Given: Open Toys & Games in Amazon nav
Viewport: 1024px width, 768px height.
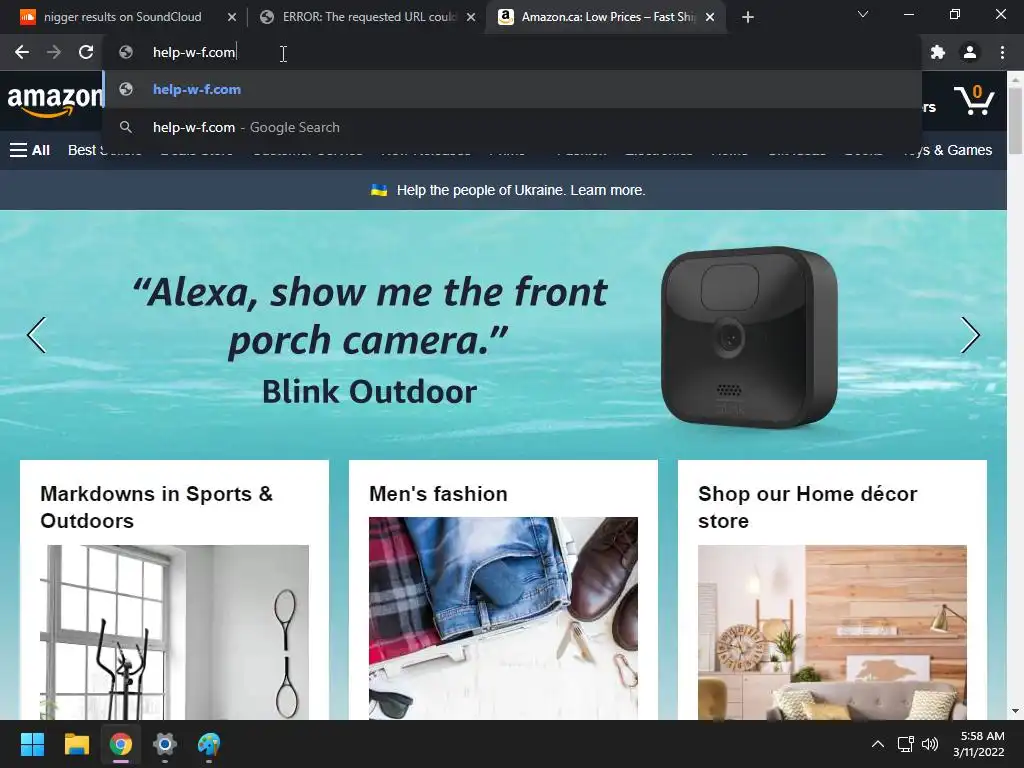Looking at the screenshot, I should tap(948, 150).
